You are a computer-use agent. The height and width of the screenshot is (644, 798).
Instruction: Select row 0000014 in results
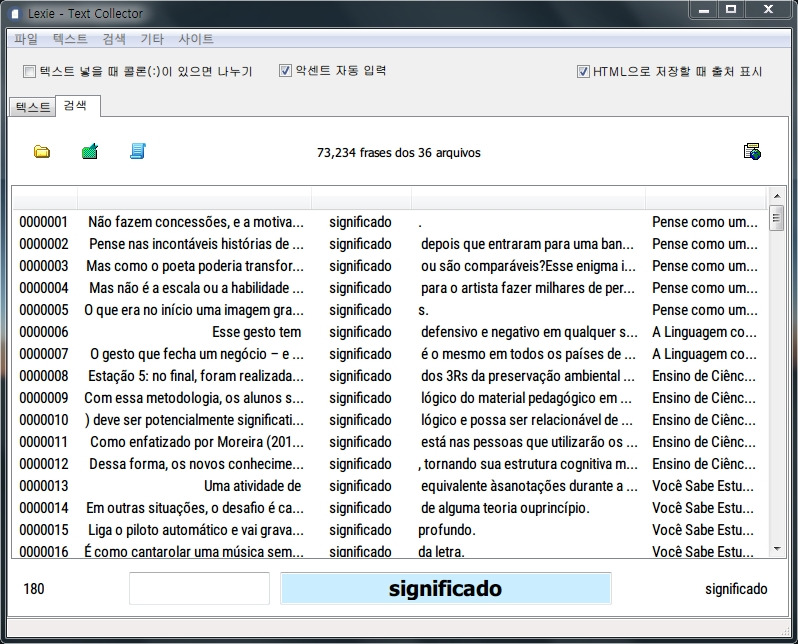389,508
